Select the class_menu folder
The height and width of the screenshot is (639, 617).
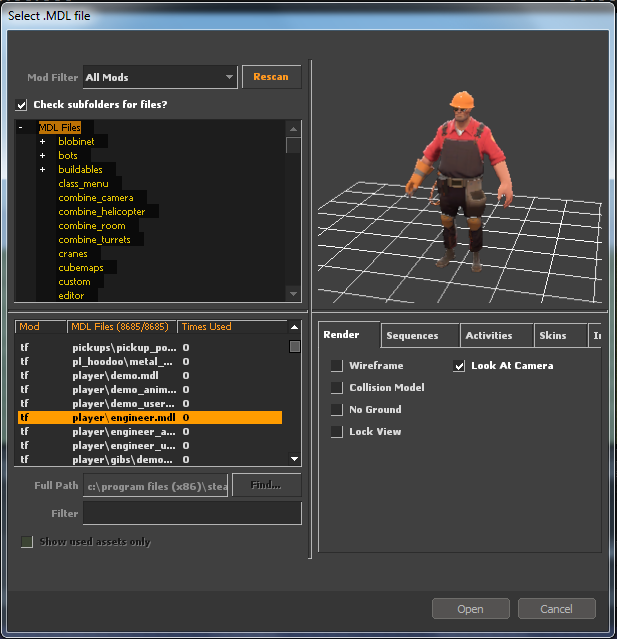coord(84,184)
